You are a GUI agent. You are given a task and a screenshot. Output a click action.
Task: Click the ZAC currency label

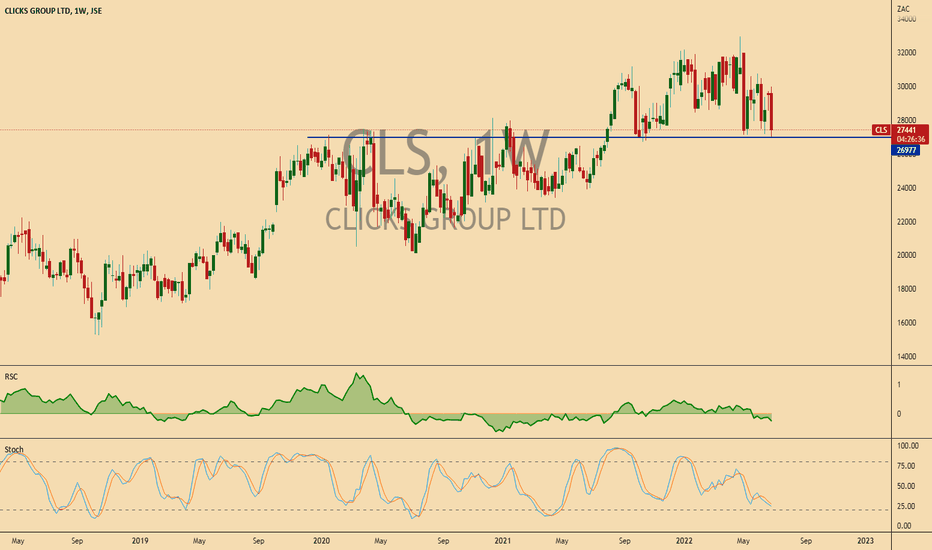click(903, 9)
